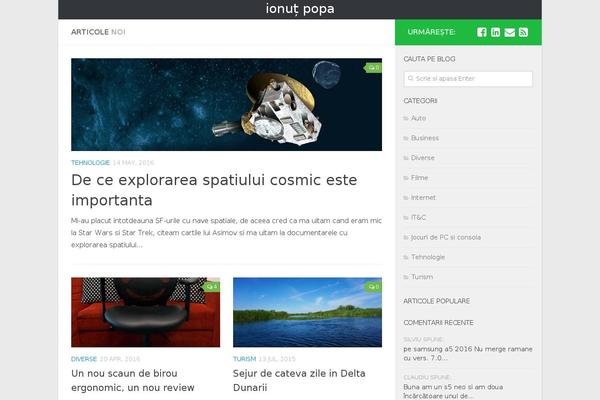Focus the 'Scrie si apasa Enter' search field

point(468,79)
